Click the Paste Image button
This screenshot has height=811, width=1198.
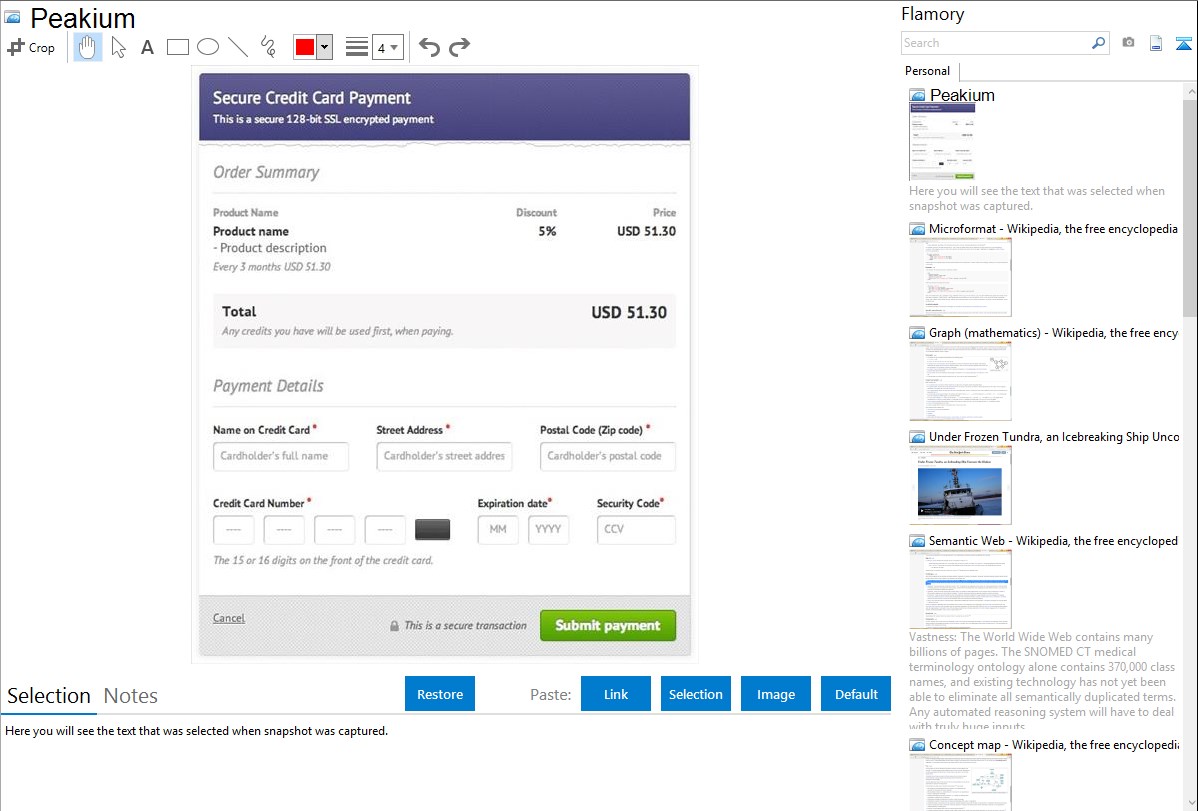coord(775,694)
